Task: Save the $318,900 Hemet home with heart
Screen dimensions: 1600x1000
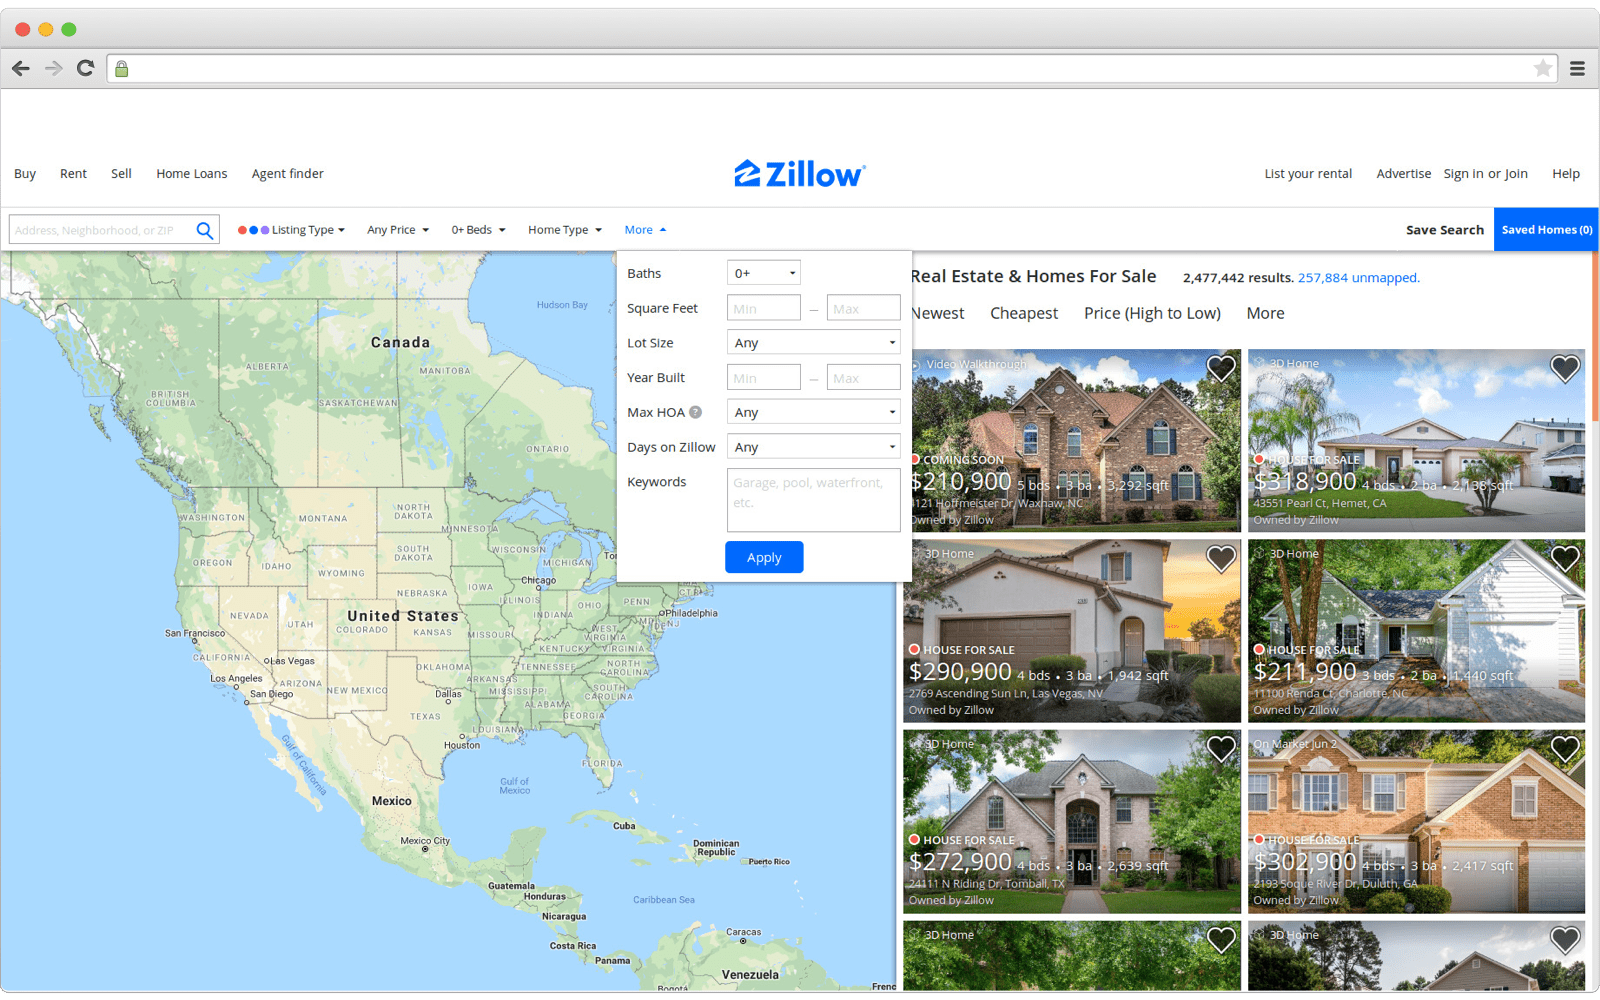Action: point(1565,368)
